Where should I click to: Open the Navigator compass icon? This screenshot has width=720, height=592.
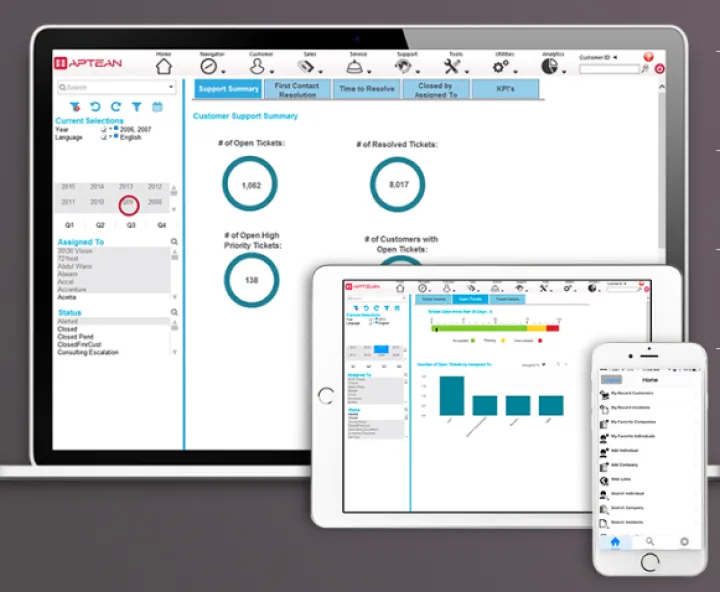209,67
